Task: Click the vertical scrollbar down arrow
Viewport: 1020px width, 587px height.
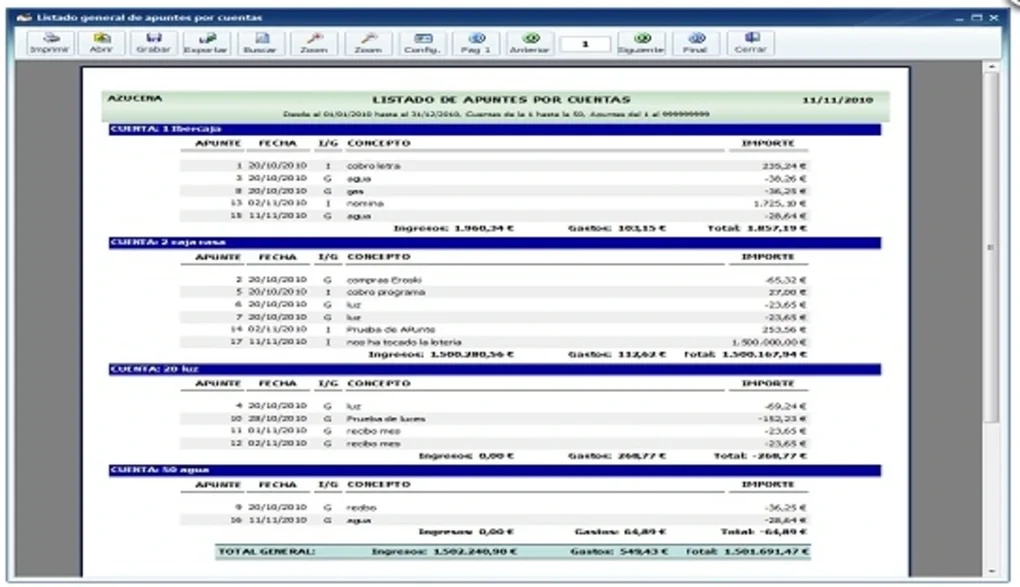Action: point(991,571)
